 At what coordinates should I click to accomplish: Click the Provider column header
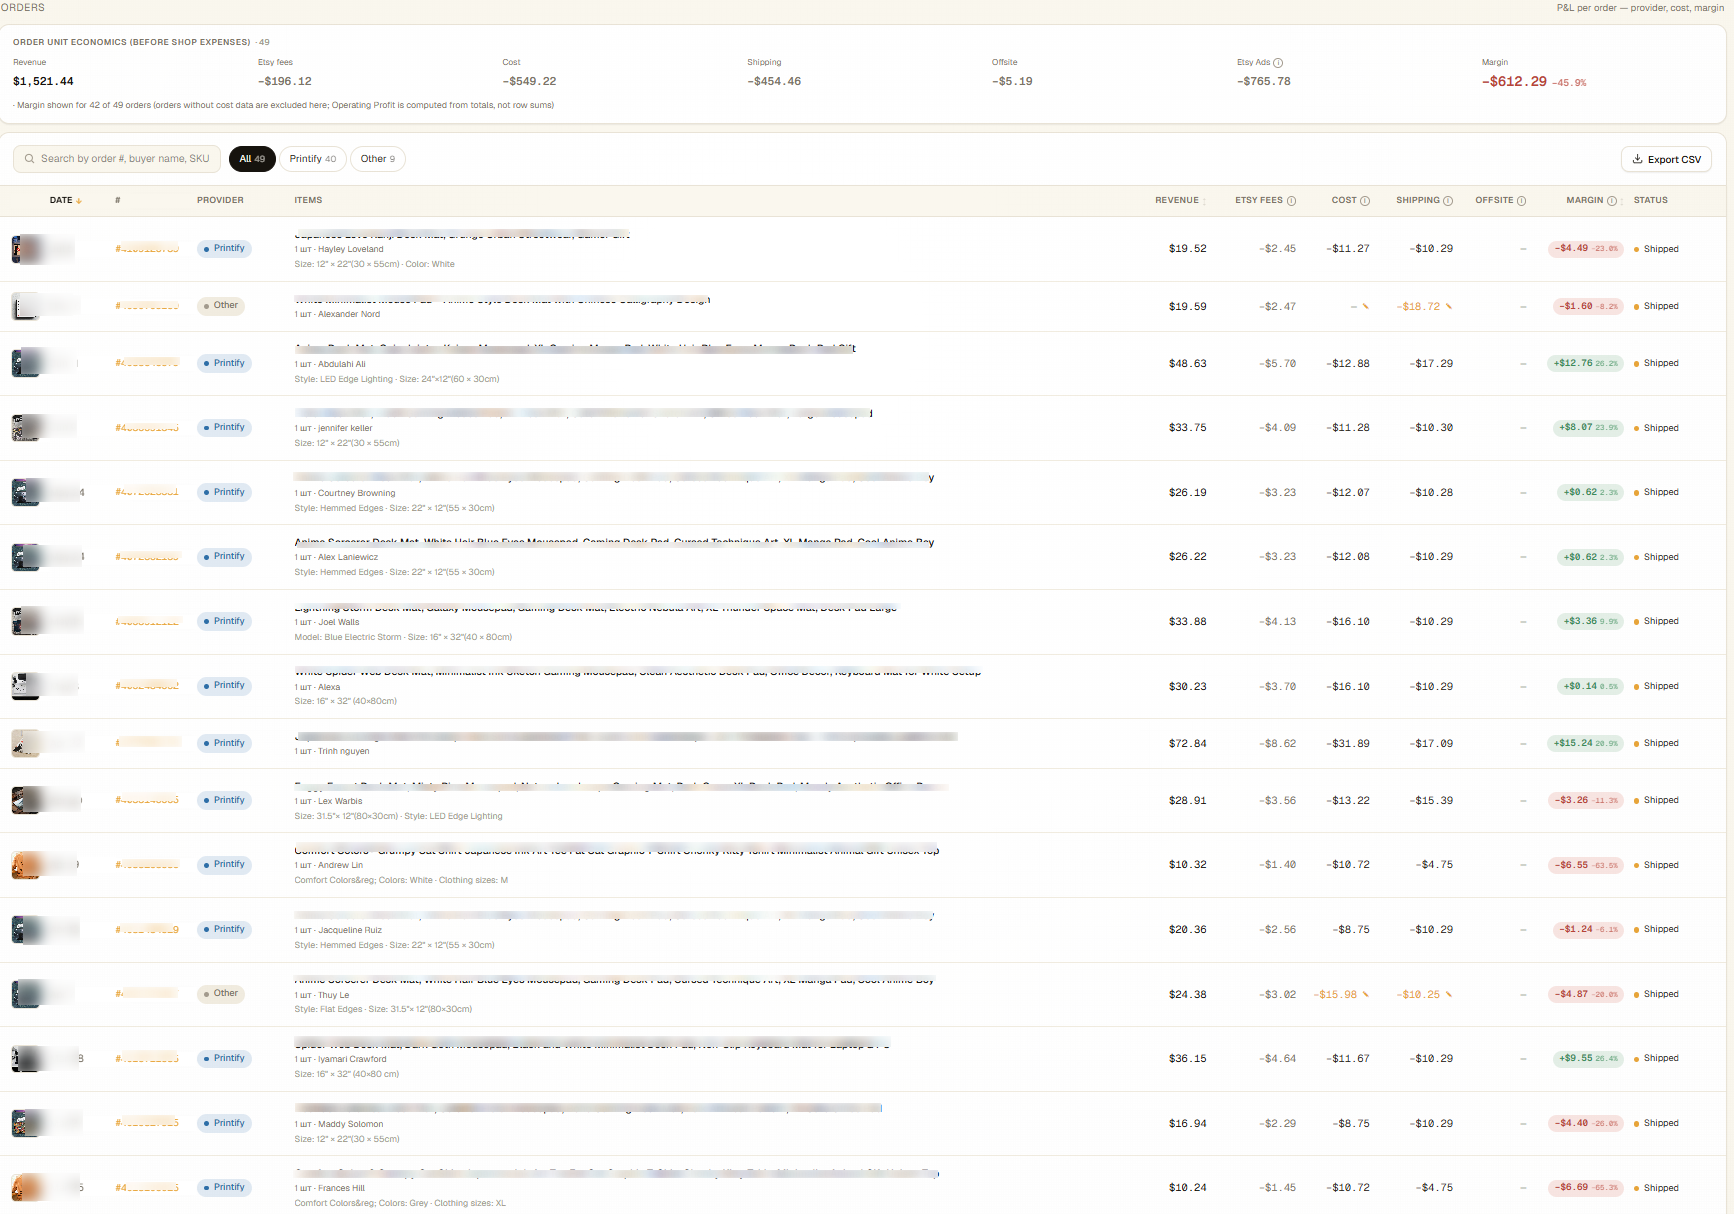(220, 201)
